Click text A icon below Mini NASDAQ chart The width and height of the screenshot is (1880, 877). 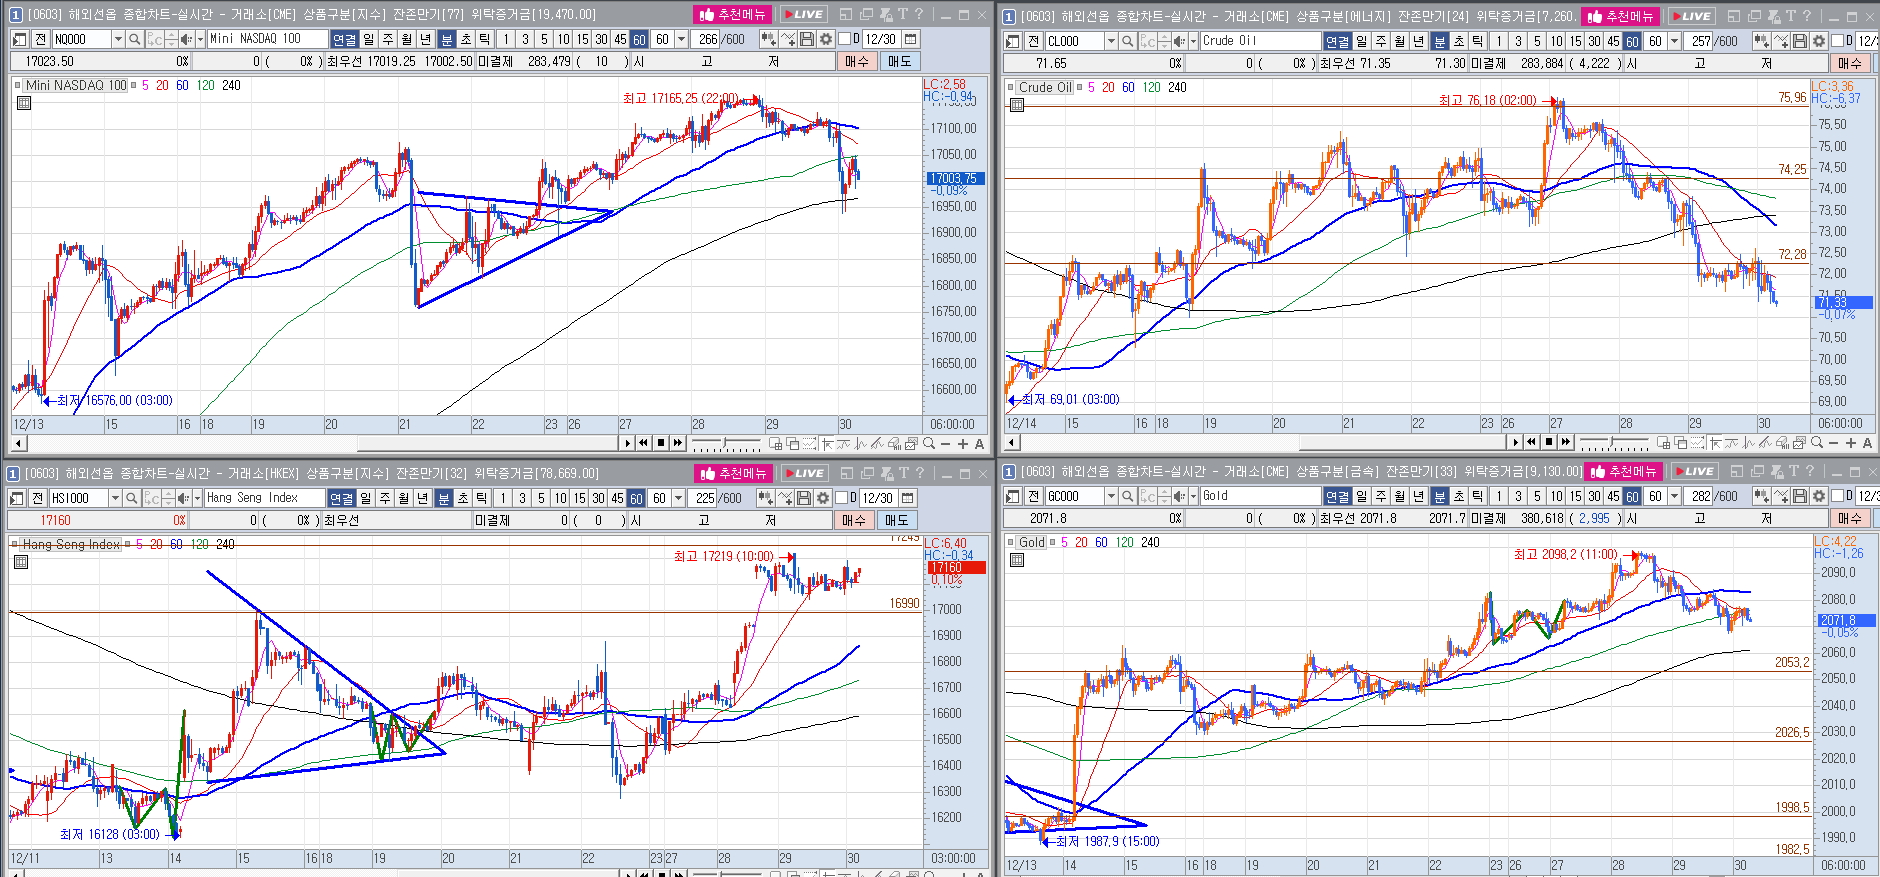[x=979, y=444]
